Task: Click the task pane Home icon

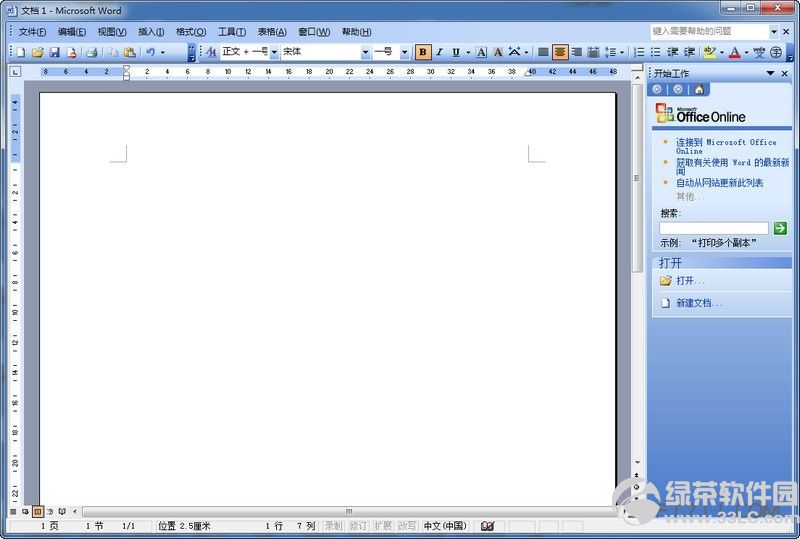Action: (x=699, y=90)
